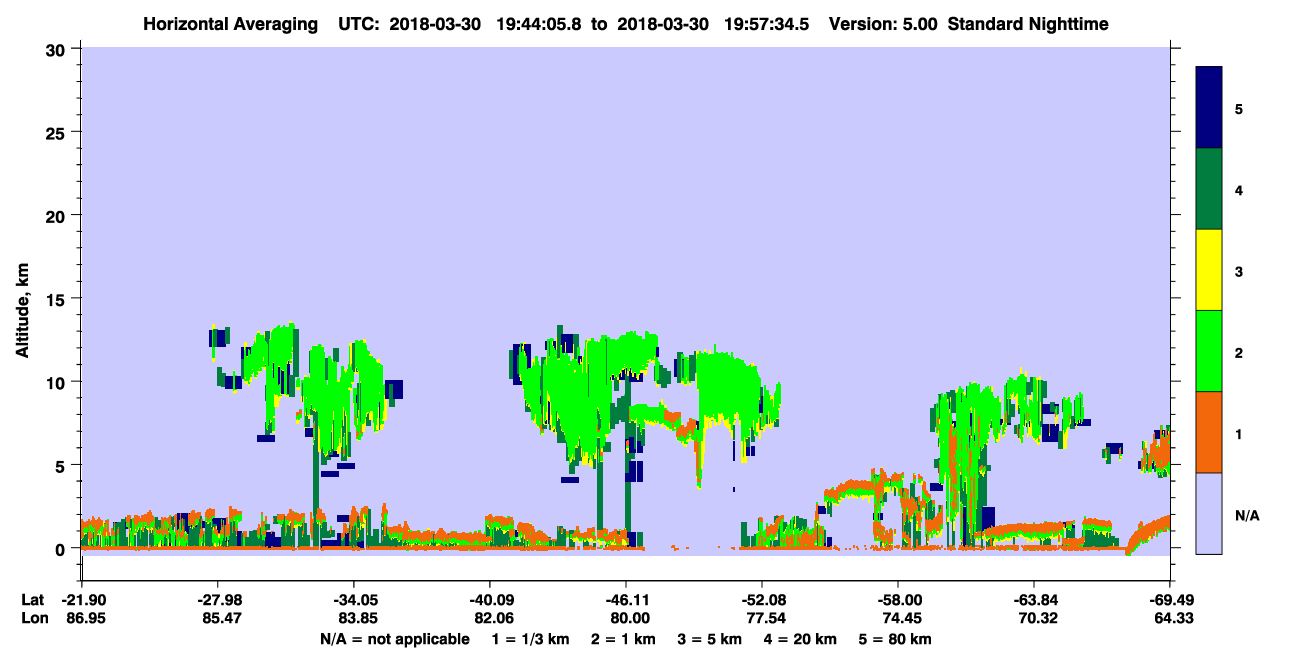Click legend text 'N/A = not applicable'
The height and width of the screenshot is (667, 1300).
point(395,639)
